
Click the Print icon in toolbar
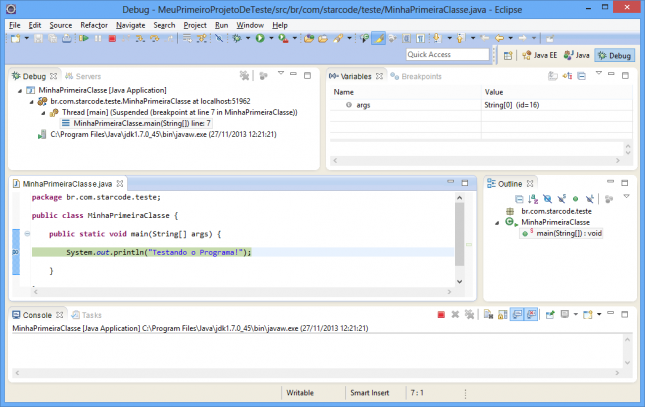click(67, 38)
